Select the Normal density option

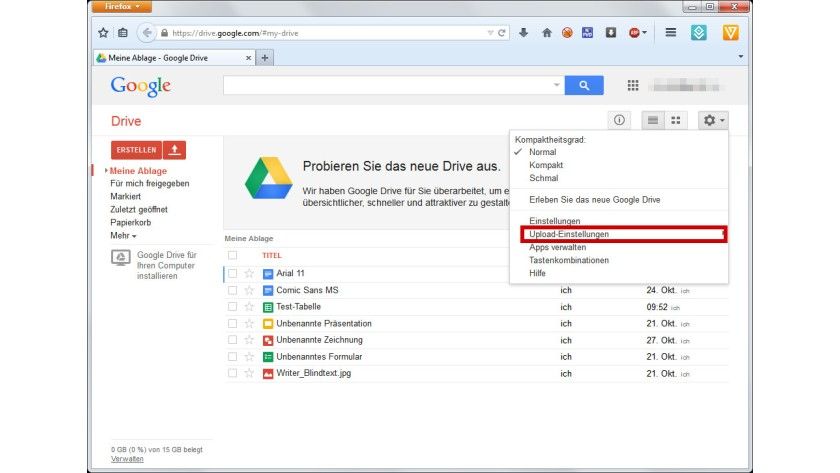click(x=543, y=152)
